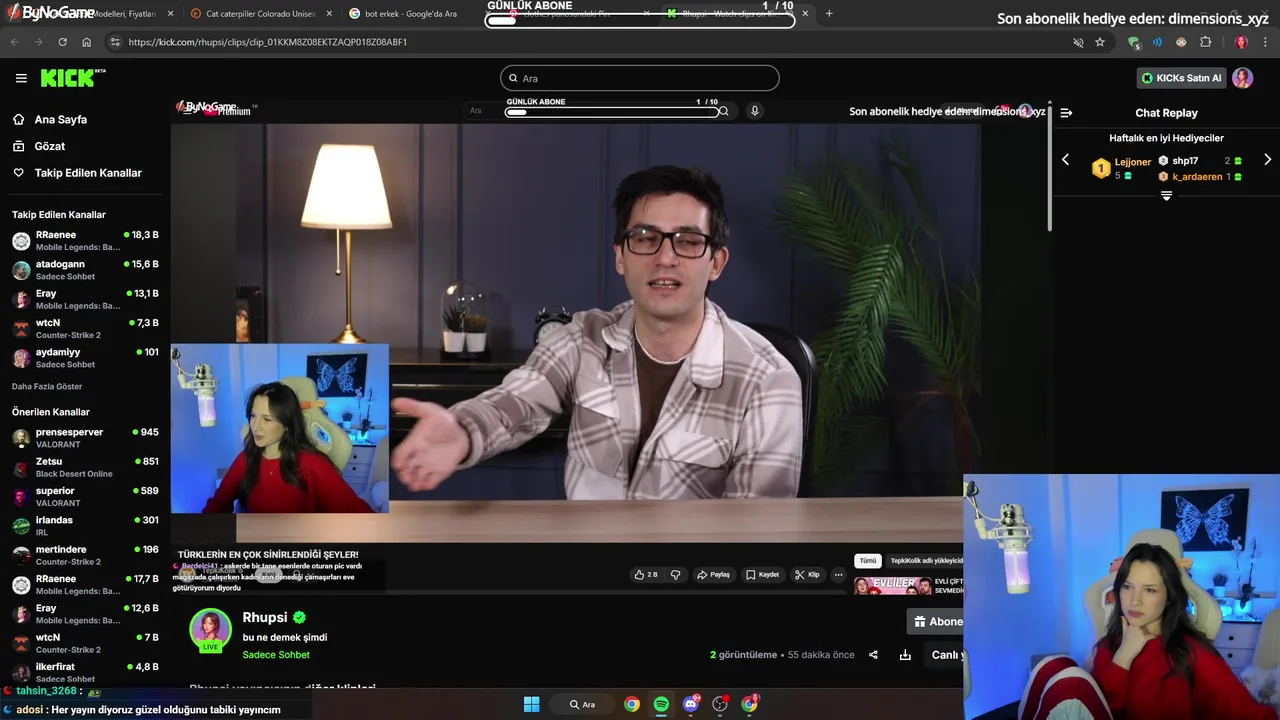1280x720 pixels.
Task: Open the three-dot more options menu
Action: coord(838,575)
